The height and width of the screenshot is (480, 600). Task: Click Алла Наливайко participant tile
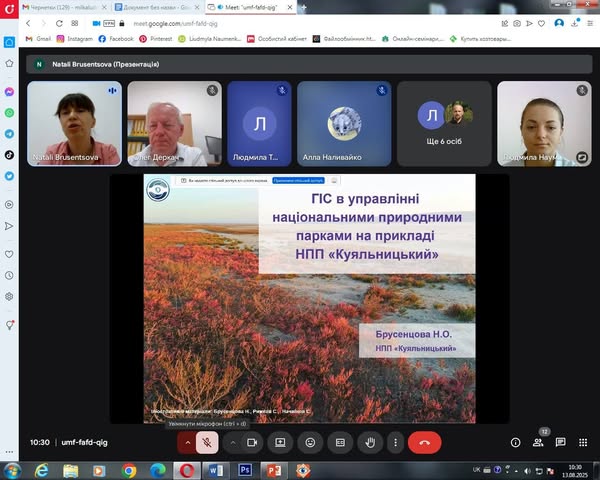[x=344, y=124]
